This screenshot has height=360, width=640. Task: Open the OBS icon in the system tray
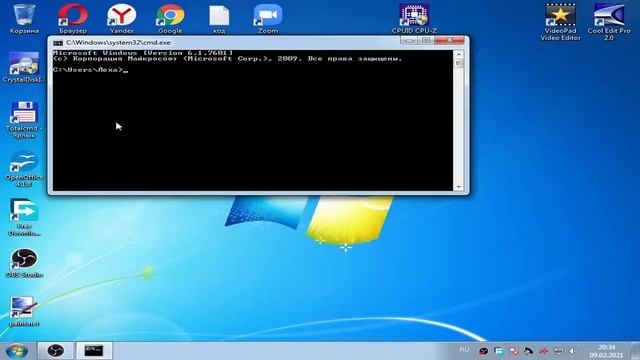coord(483,351)
